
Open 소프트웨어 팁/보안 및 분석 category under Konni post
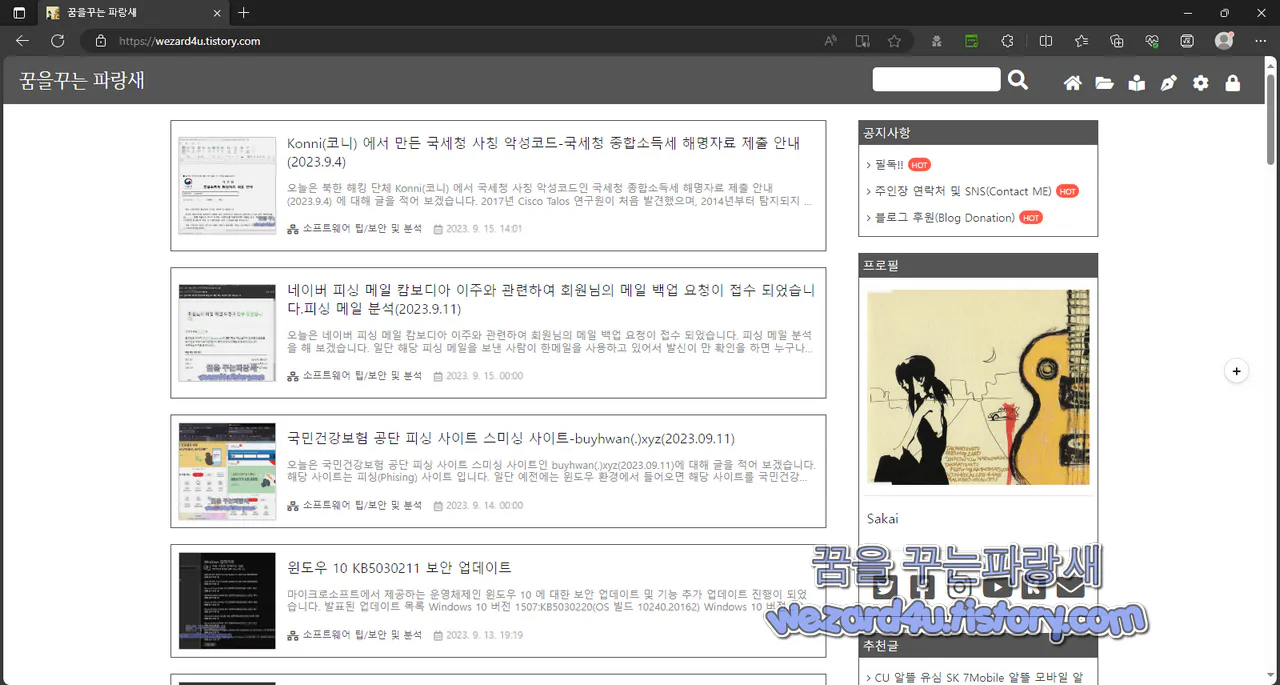[362, 228]
